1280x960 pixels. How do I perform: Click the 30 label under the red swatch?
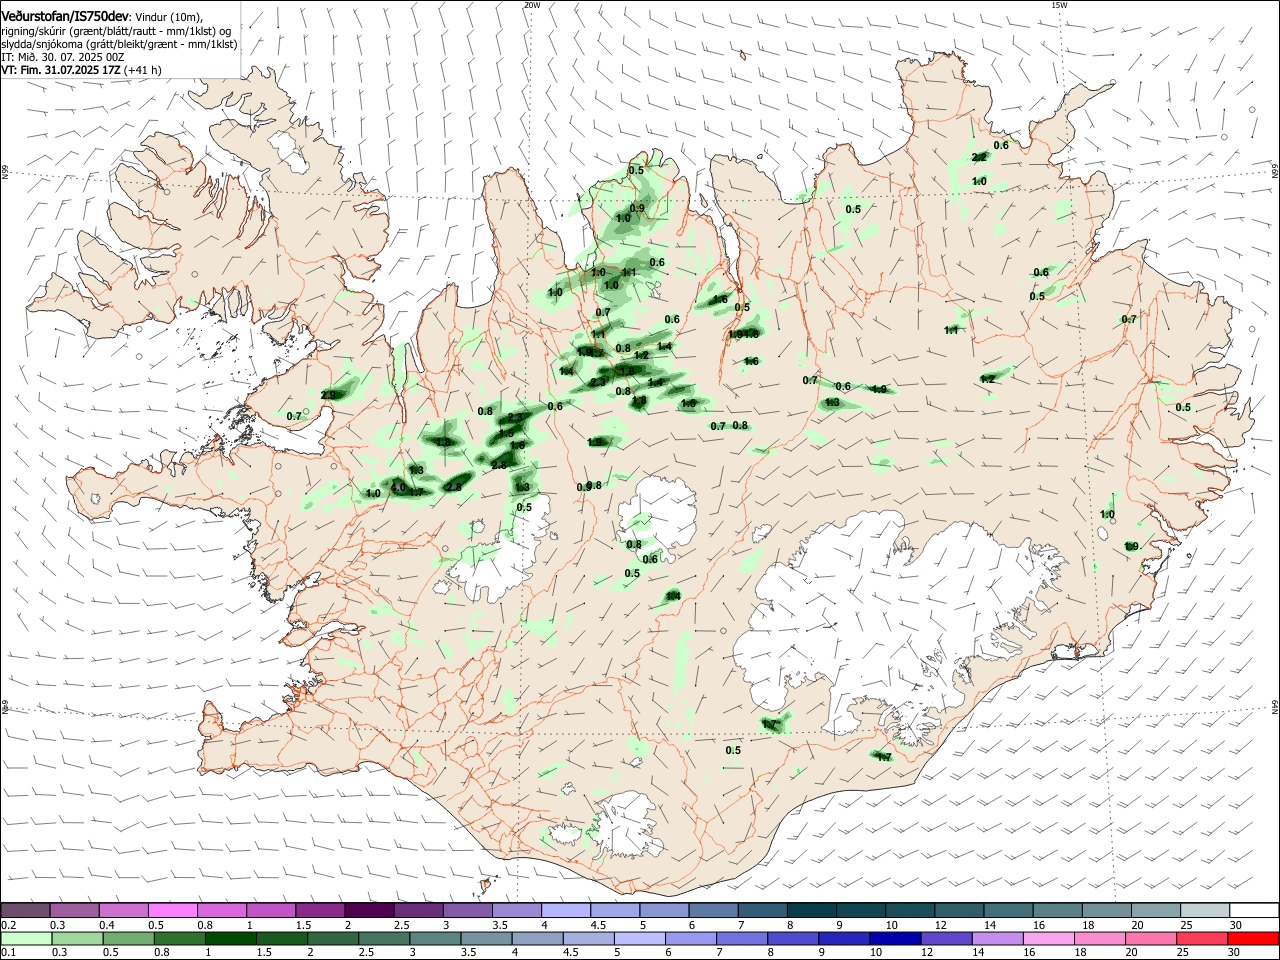[x=1235, y=953]
